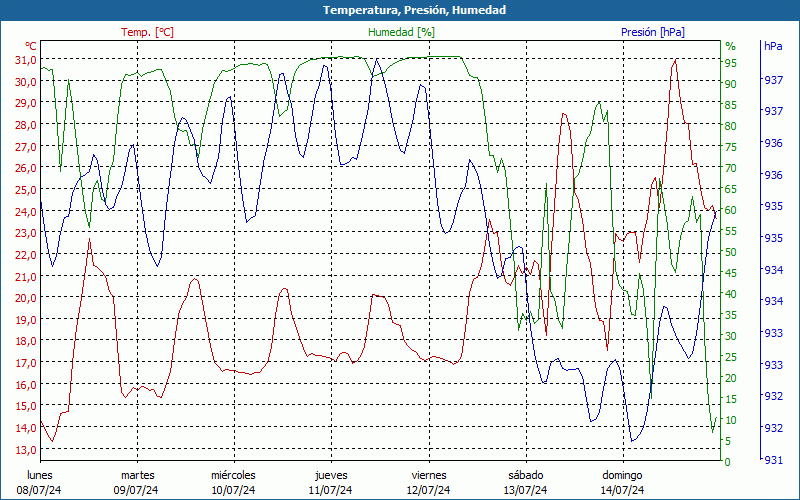The image size is (800, 500).
Task: Click "23,0" on the temperature axis
Action: coord(26,233)
